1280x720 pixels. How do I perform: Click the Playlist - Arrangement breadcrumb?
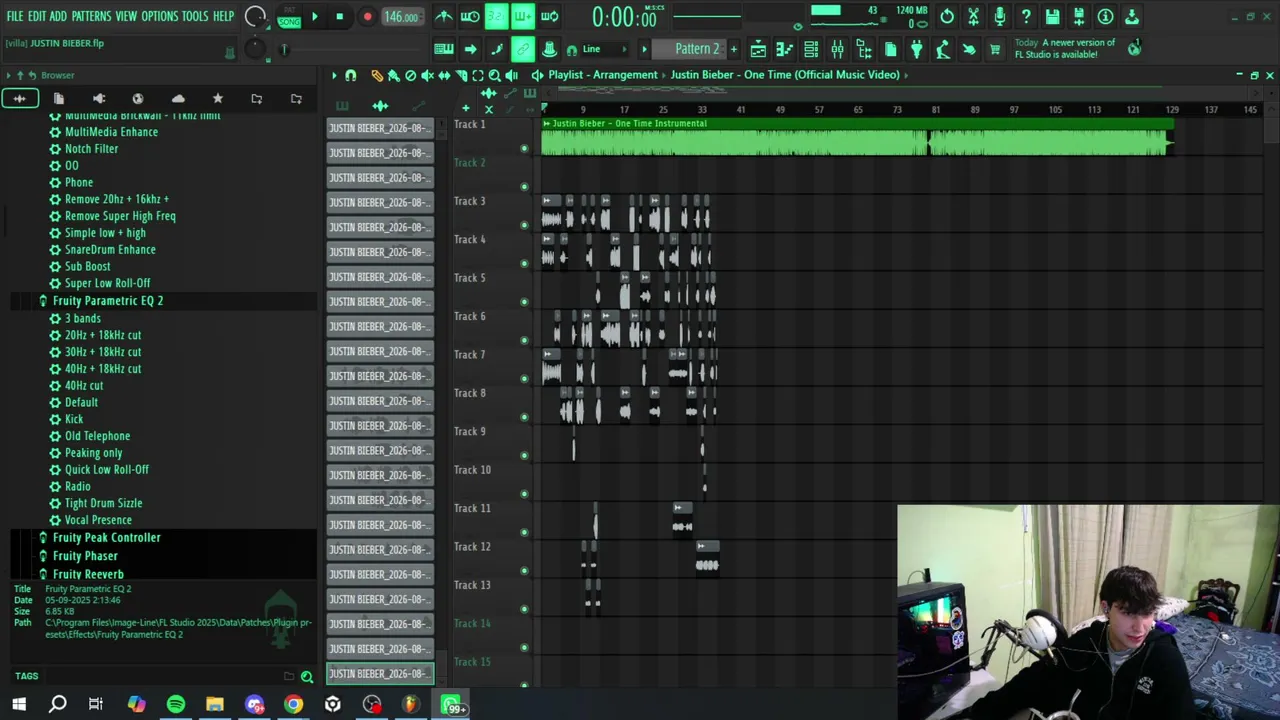coord(602,75)
